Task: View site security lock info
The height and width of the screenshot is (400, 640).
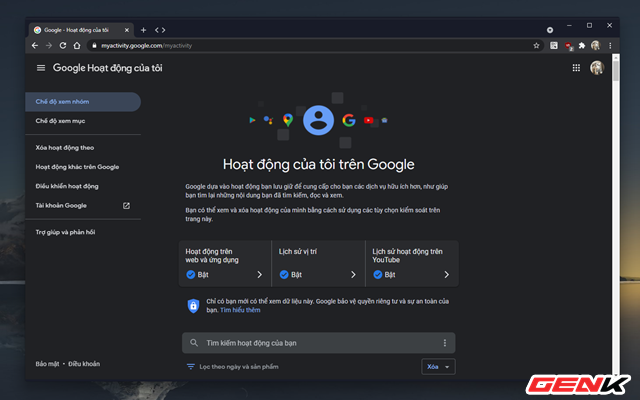Action: click(94, 46)
